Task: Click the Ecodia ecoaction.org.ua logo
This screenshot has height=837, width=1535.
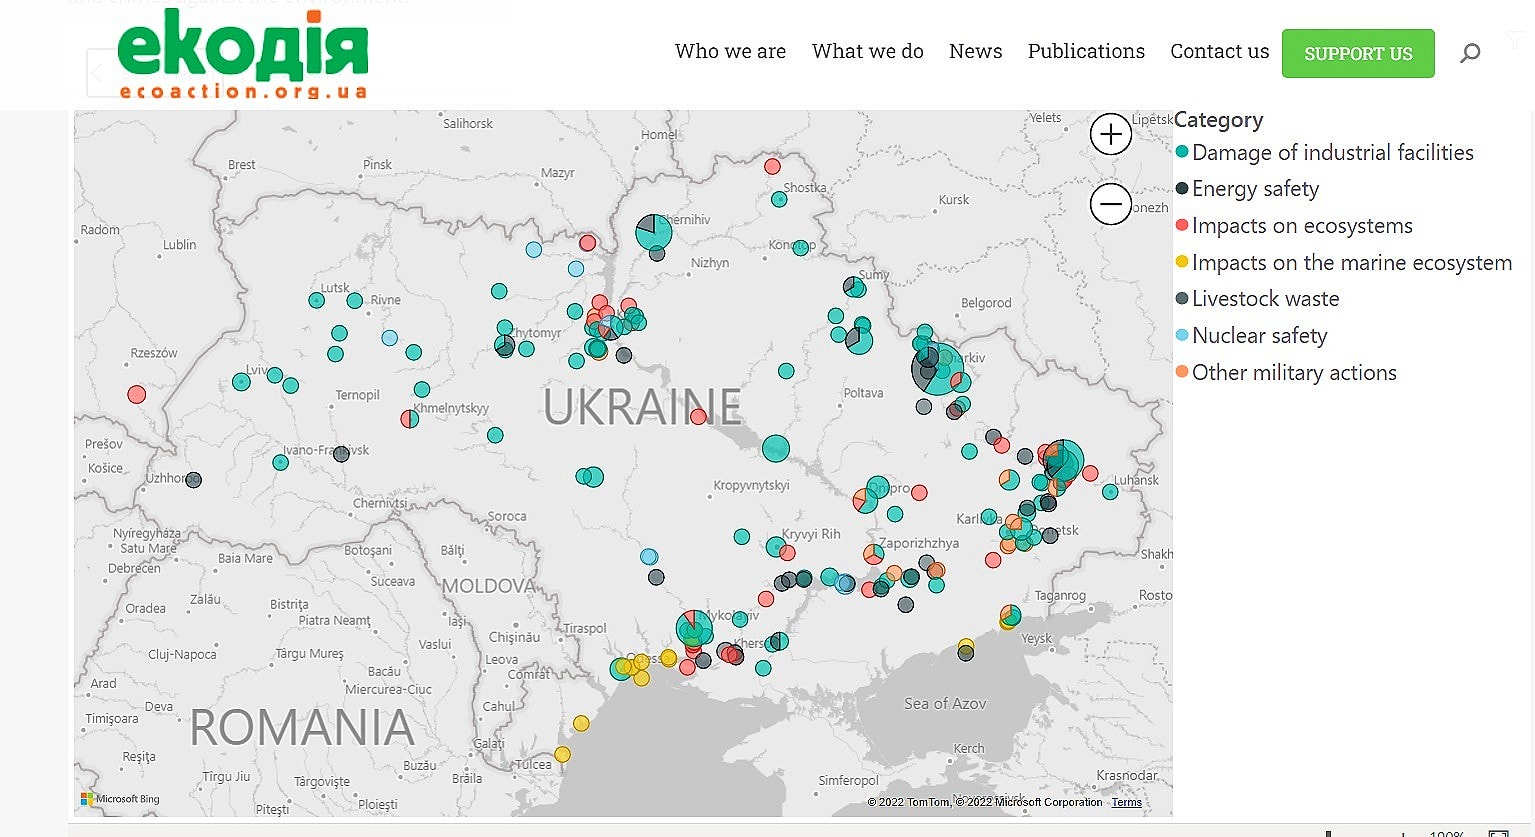Action: [x=243, y=55]
